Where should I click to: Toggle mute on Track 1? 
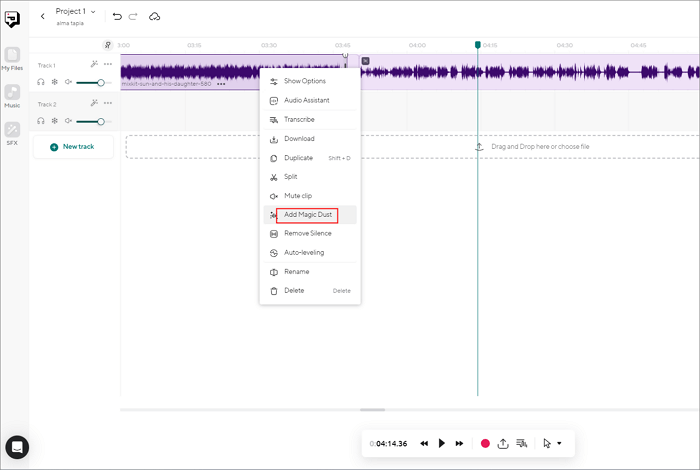tap(69, 82)
